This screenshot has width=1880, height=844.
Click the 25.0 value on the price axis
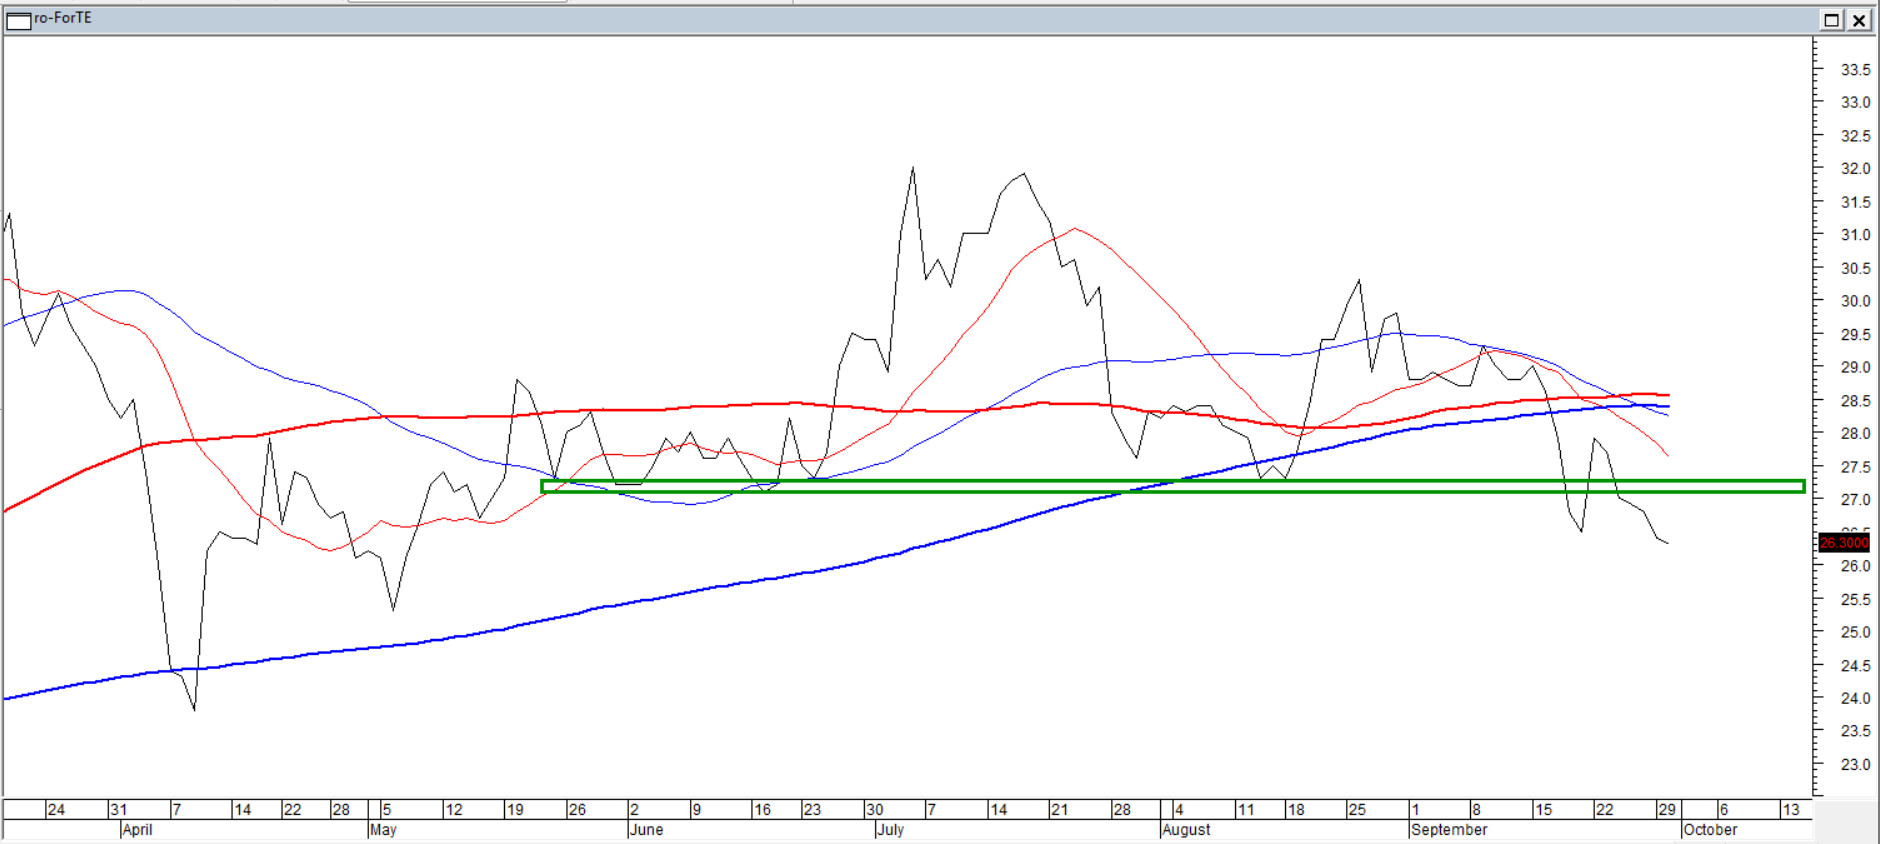1855,633
